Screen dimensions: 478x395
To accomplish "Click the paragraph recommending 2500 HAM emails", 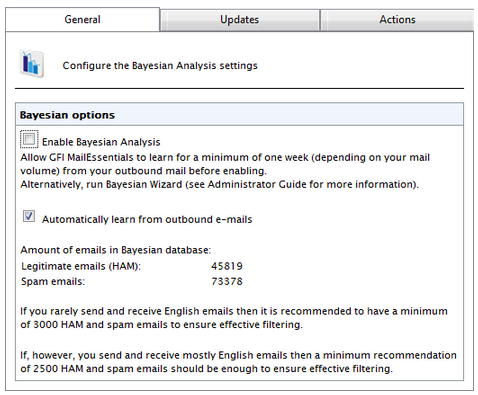I will pyautogui.click(x=238, y=362).
